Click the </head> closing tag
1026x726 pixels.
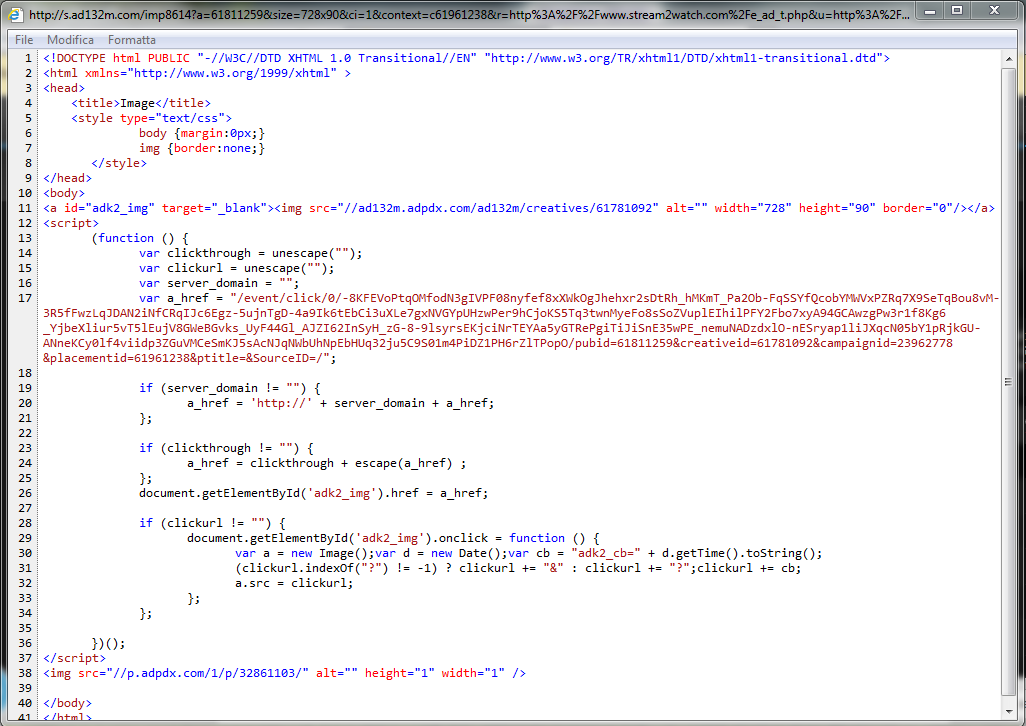pyautogui.click(x=67, y=179)
